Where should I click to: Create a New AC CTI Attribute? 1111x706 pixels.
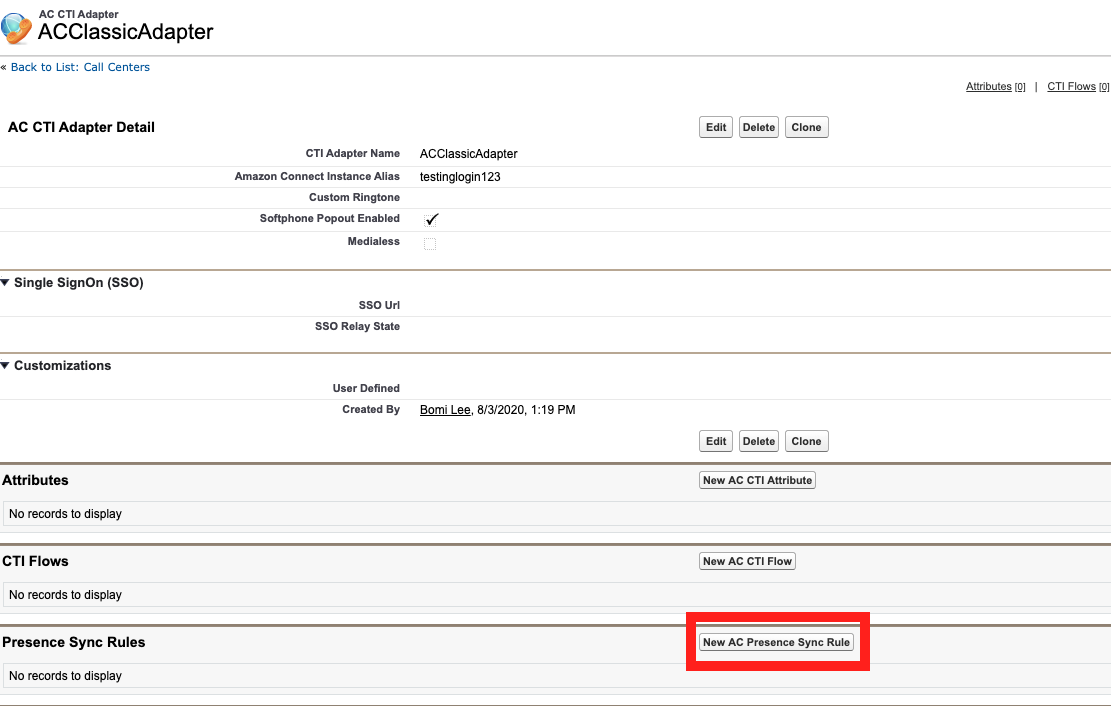pos(757,481)
